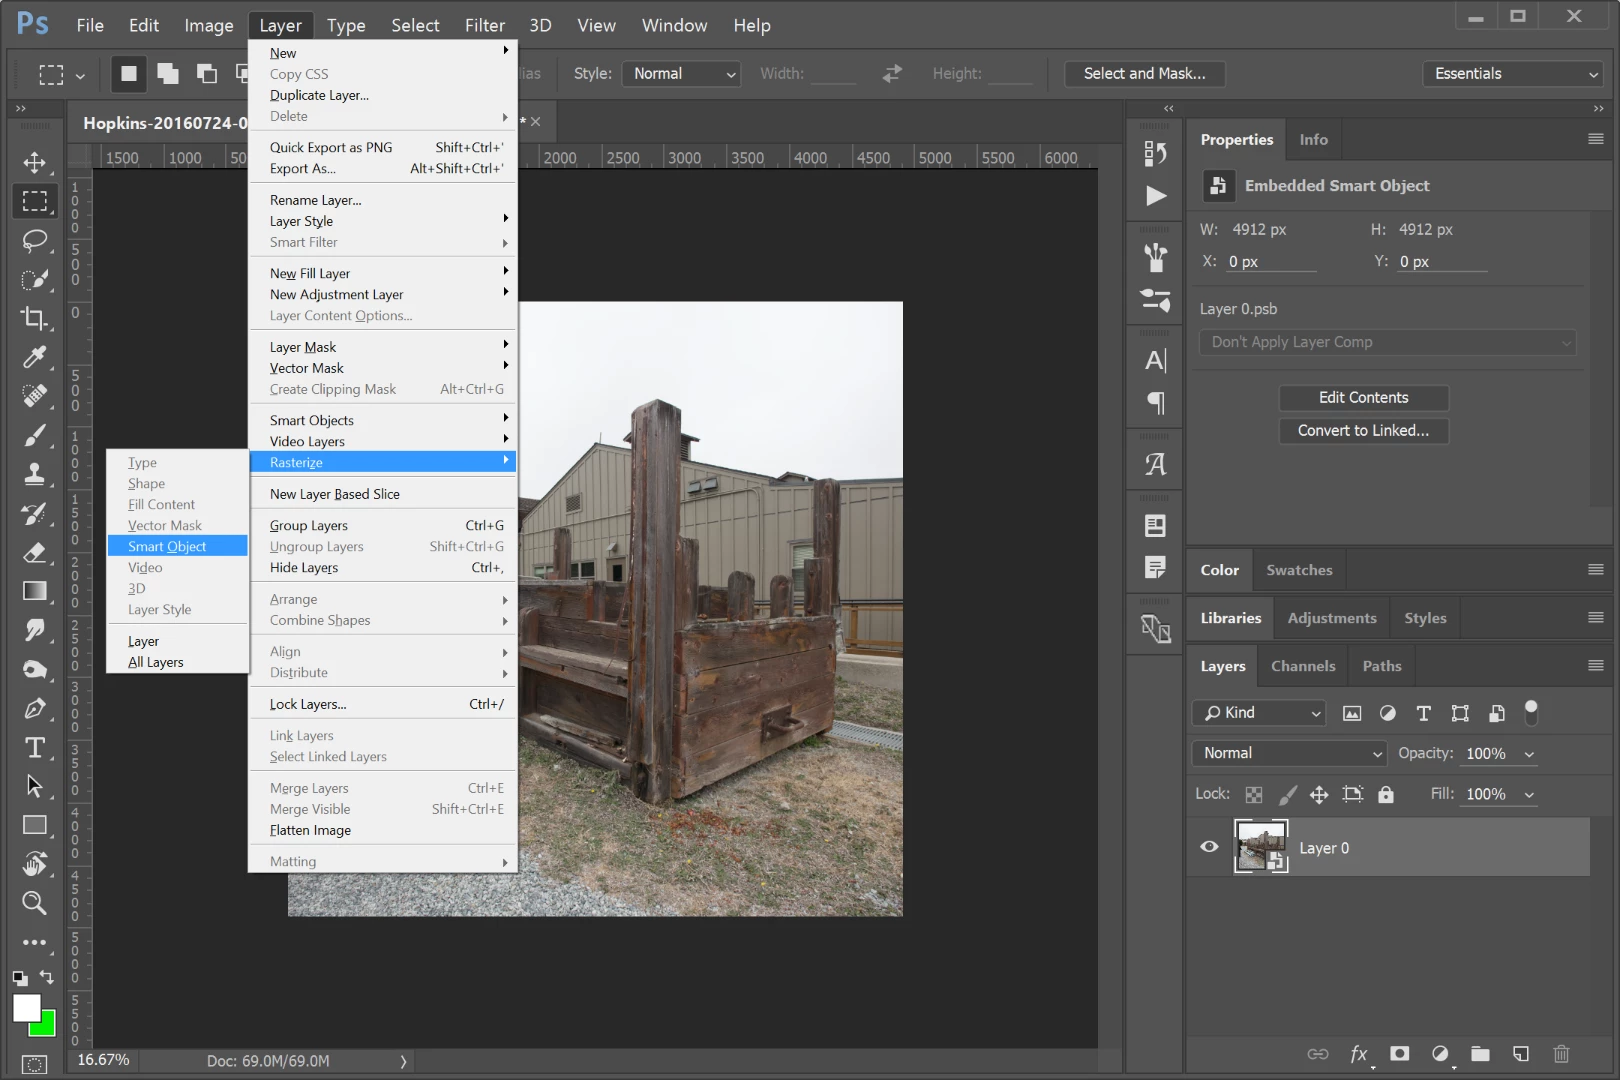Click the fx icon to add a layer style

point(1358,1053)
